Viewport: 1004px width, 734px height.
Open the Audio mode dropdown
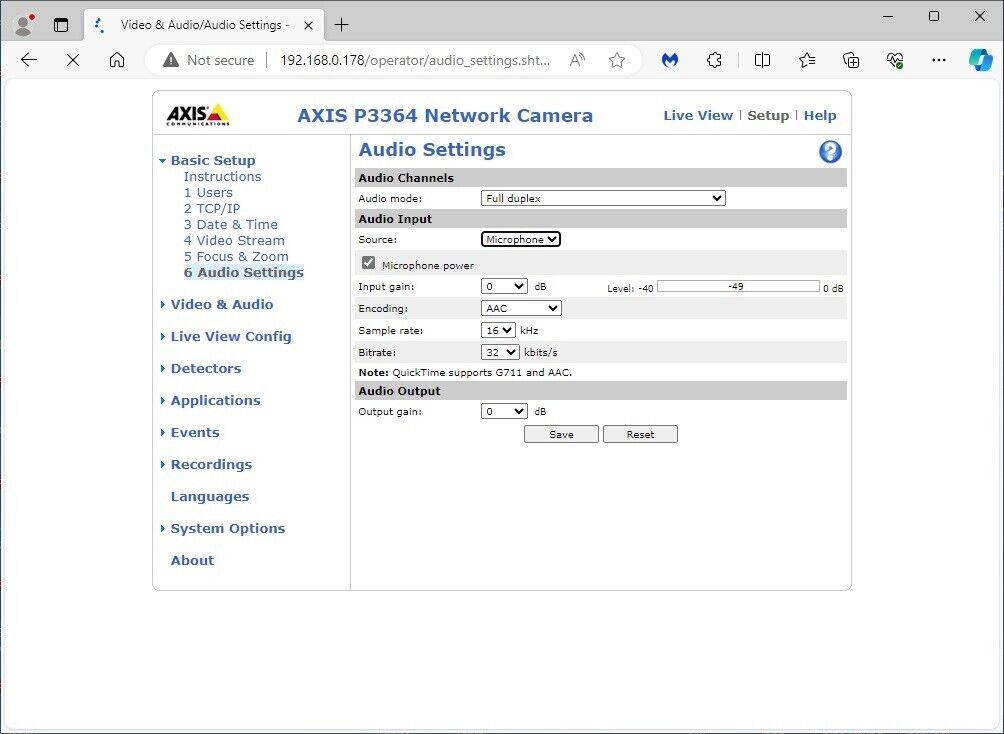pos(603,199)
